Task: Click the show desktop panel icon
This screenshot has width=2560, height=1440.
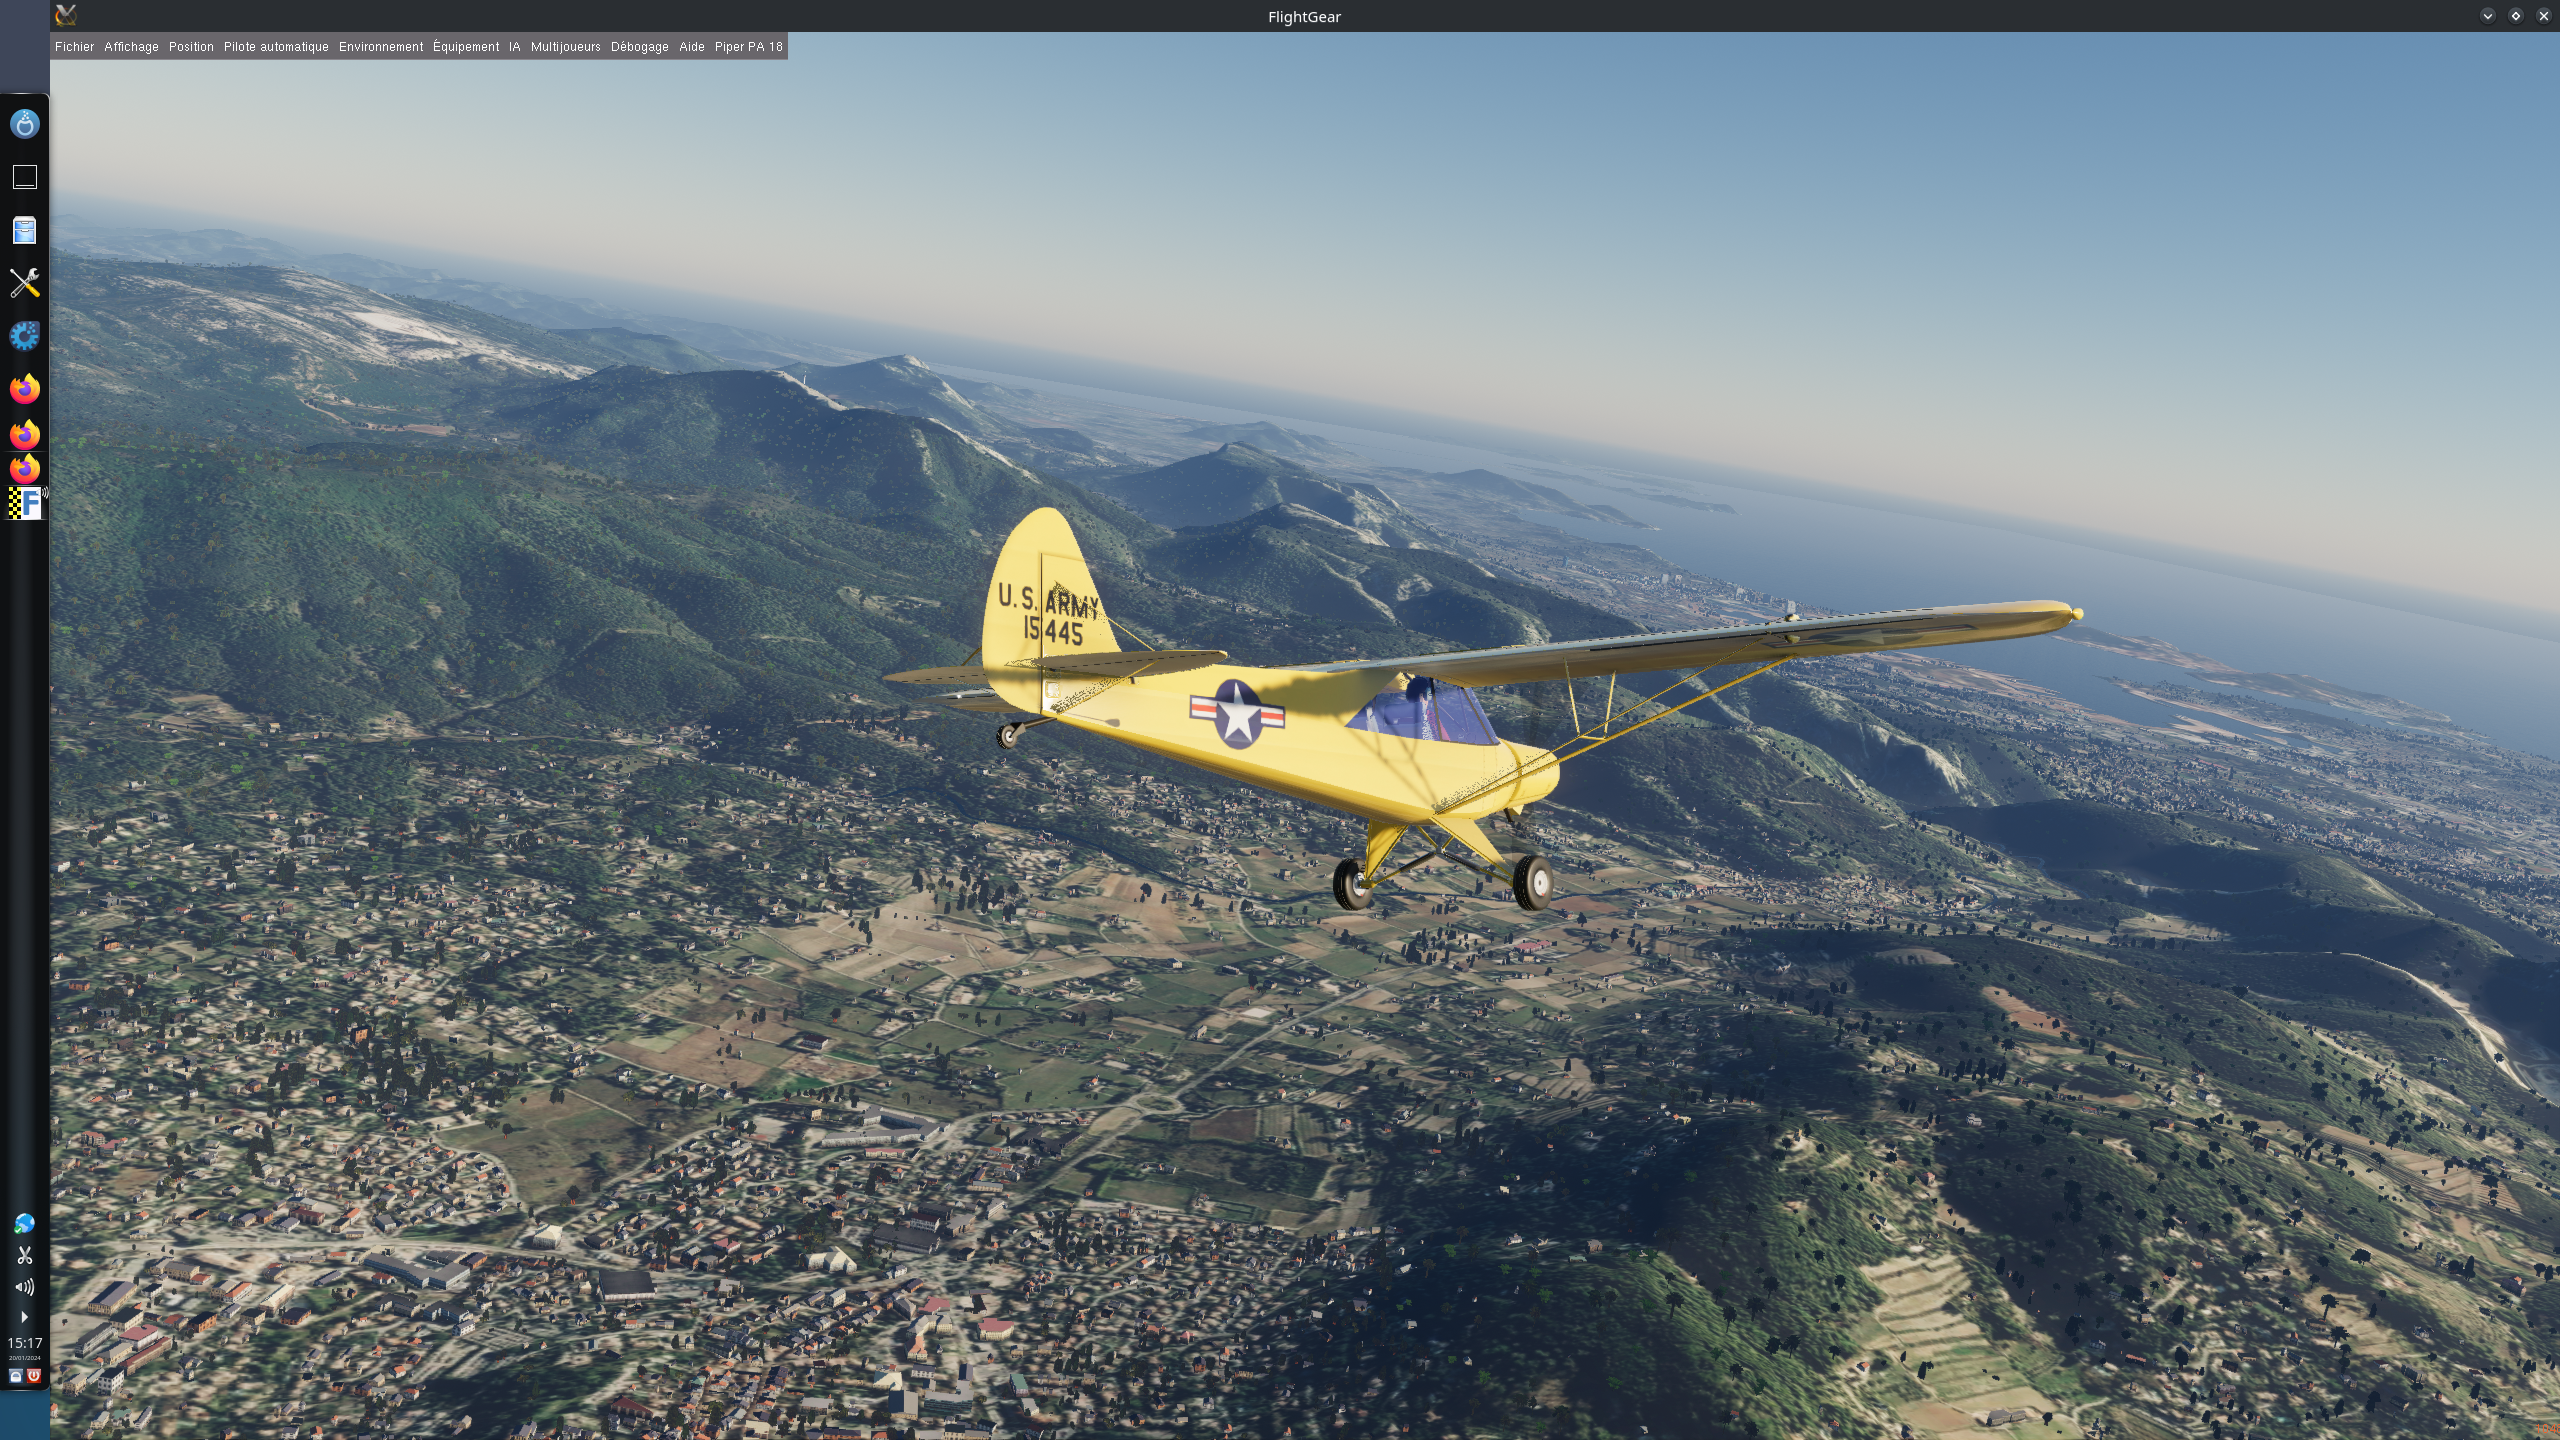Action: (24, 177)
